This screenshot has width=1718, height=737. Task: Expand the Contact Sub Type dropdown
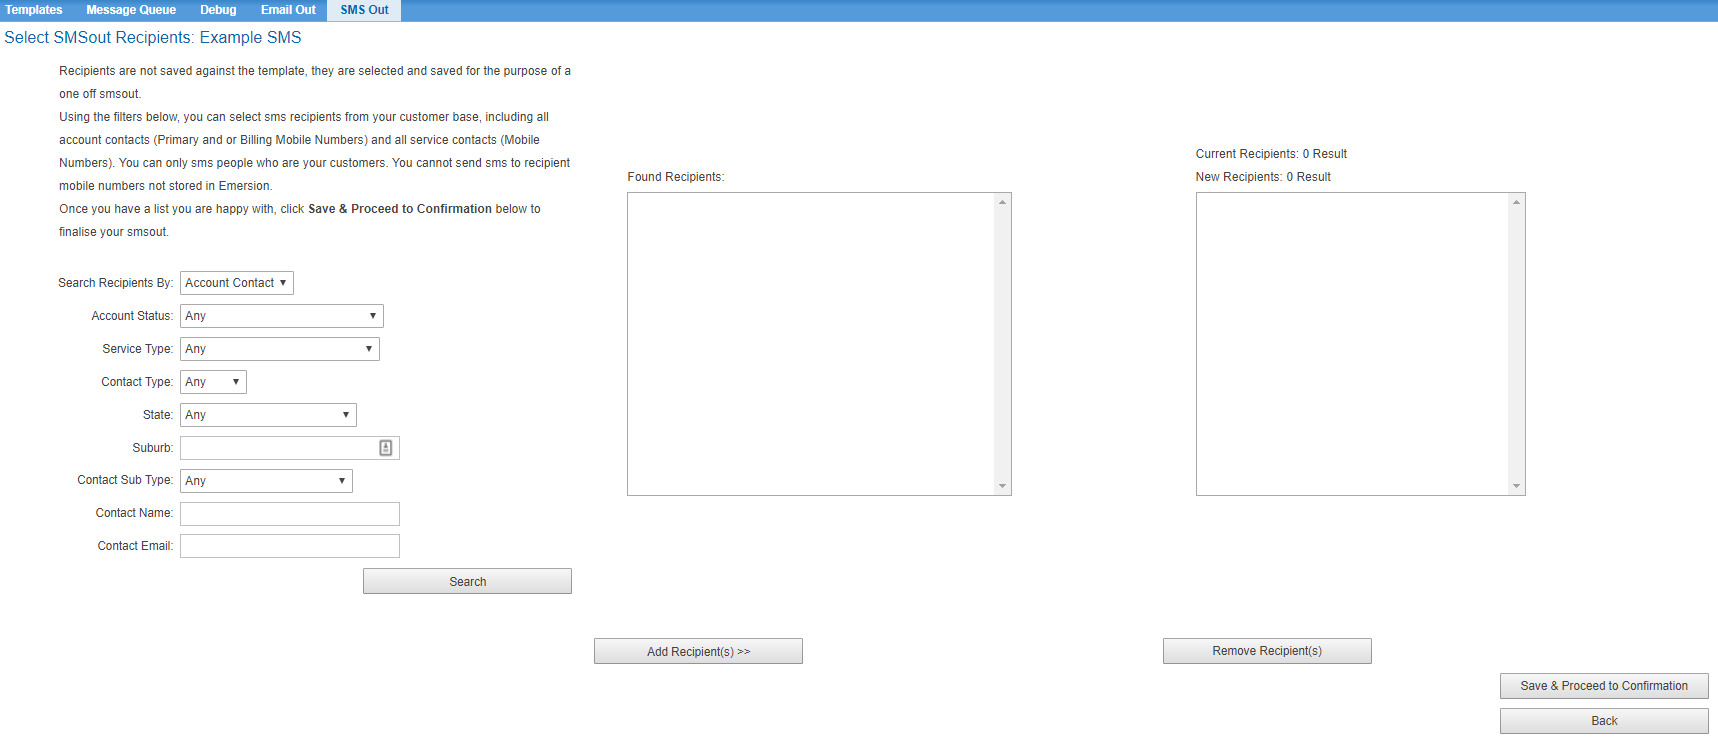(x=266, y=481)
